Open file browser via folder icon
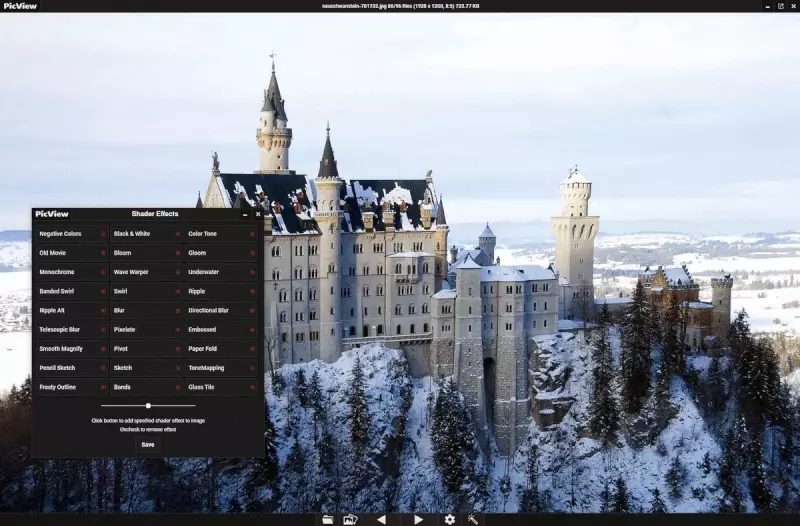 [328, 519]
